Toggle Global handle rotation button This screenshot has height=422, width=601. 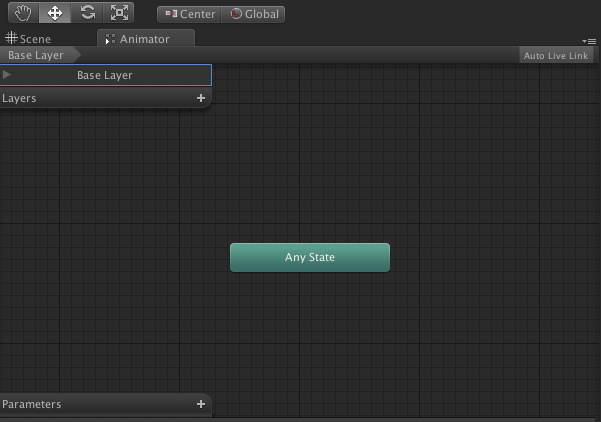pyautogui.click(x=254, y=14)
